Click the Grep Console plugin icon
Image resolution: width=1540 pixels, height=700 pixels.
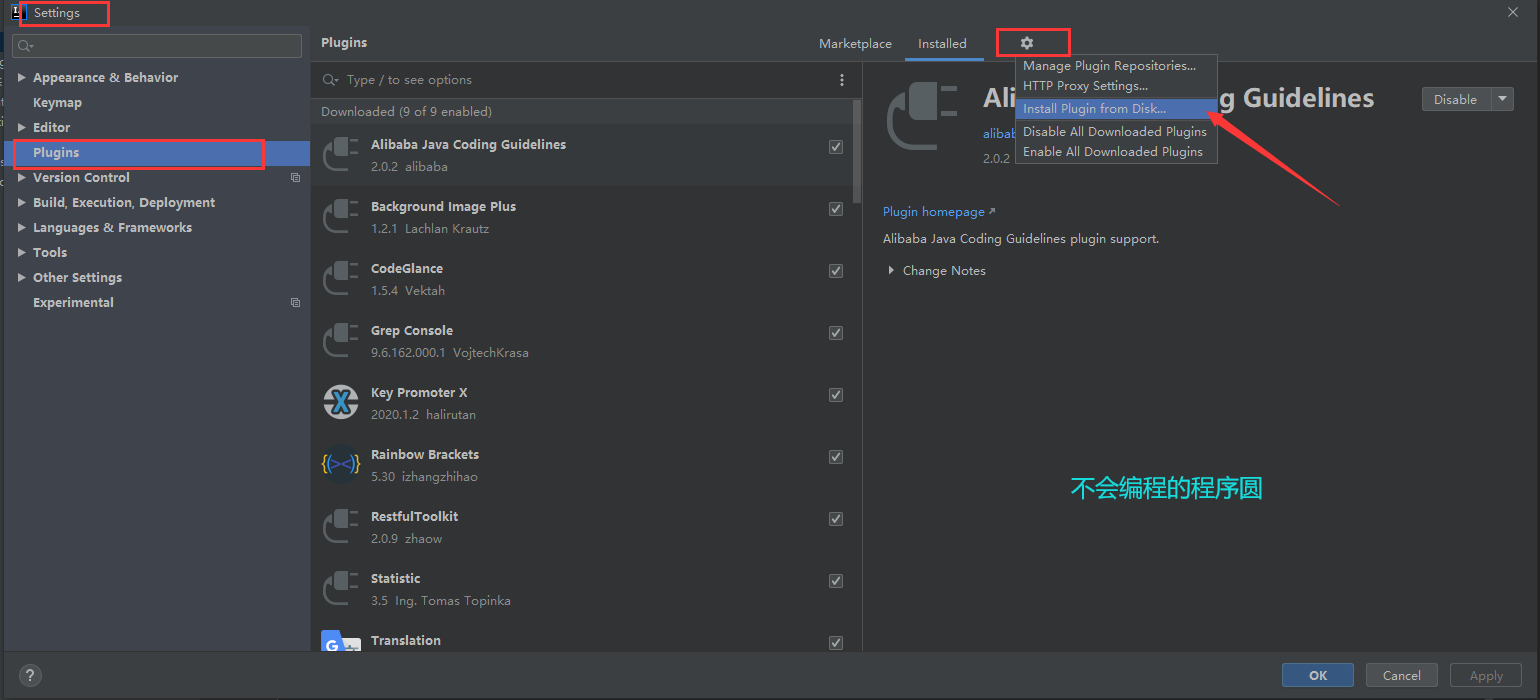(x=341, y=341)
